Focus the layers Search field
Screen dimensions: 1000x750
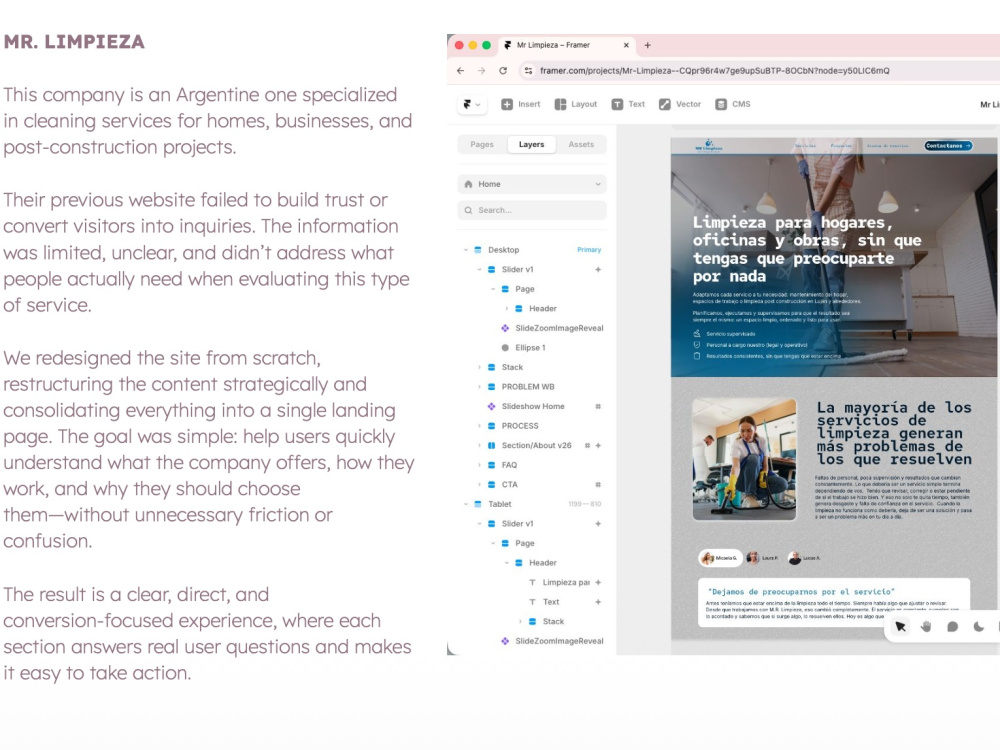(532, 210)
